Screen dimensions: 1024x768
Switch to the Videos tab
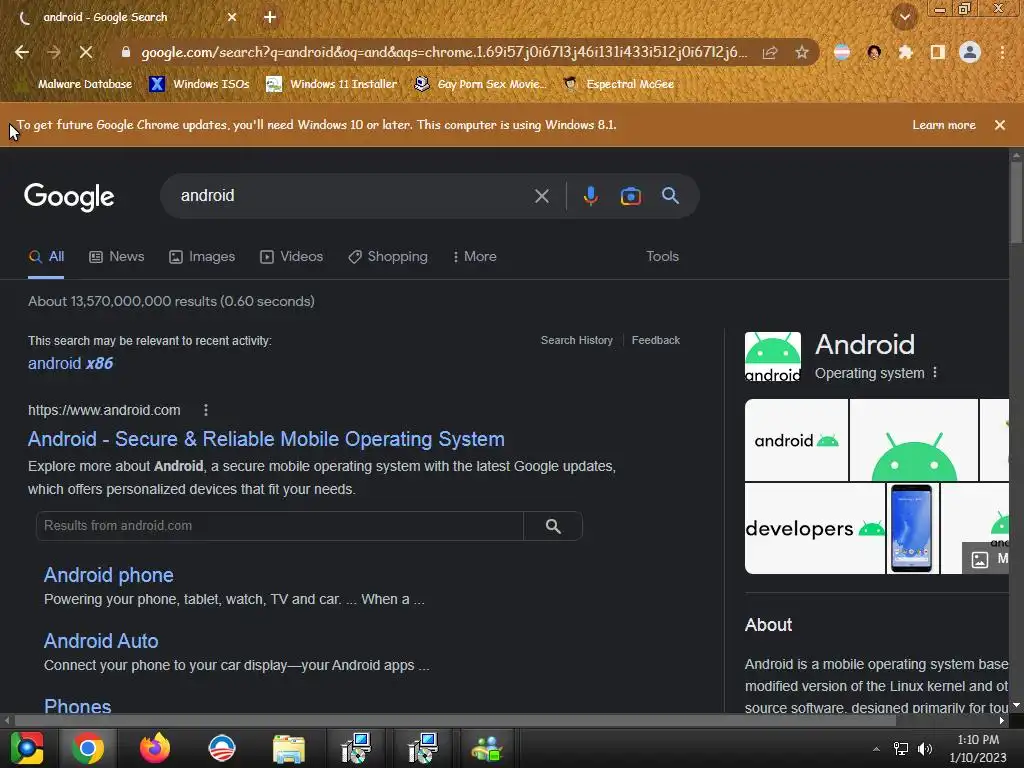[x=291, y=257]
